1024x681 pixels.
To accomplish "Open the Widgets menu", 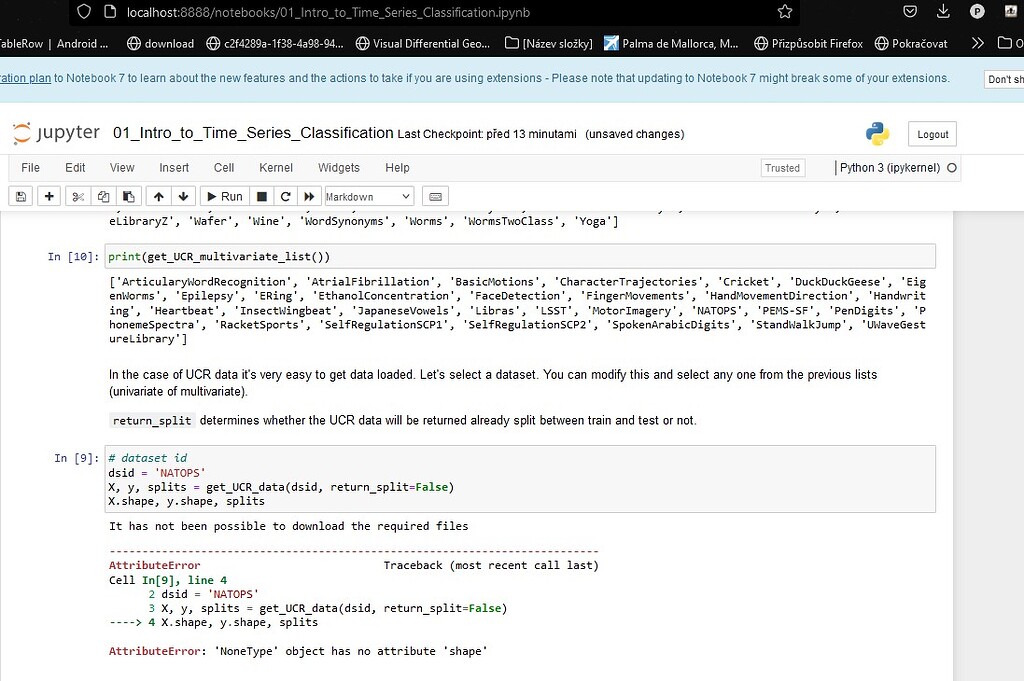I will click(x=338, y=167).
